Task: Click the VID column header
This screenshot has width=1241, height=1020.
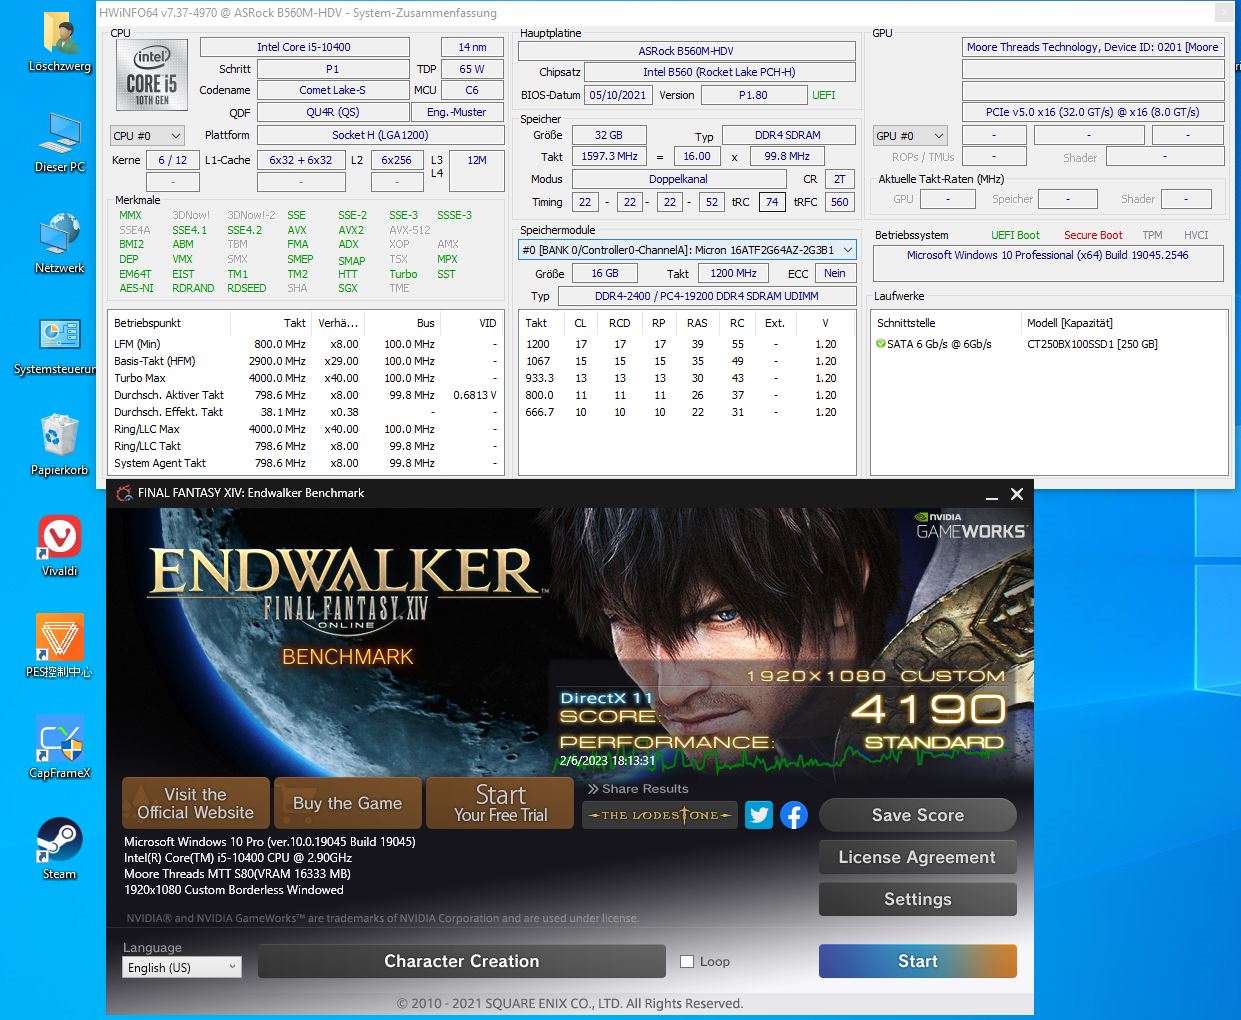Action: click(472, 323)
